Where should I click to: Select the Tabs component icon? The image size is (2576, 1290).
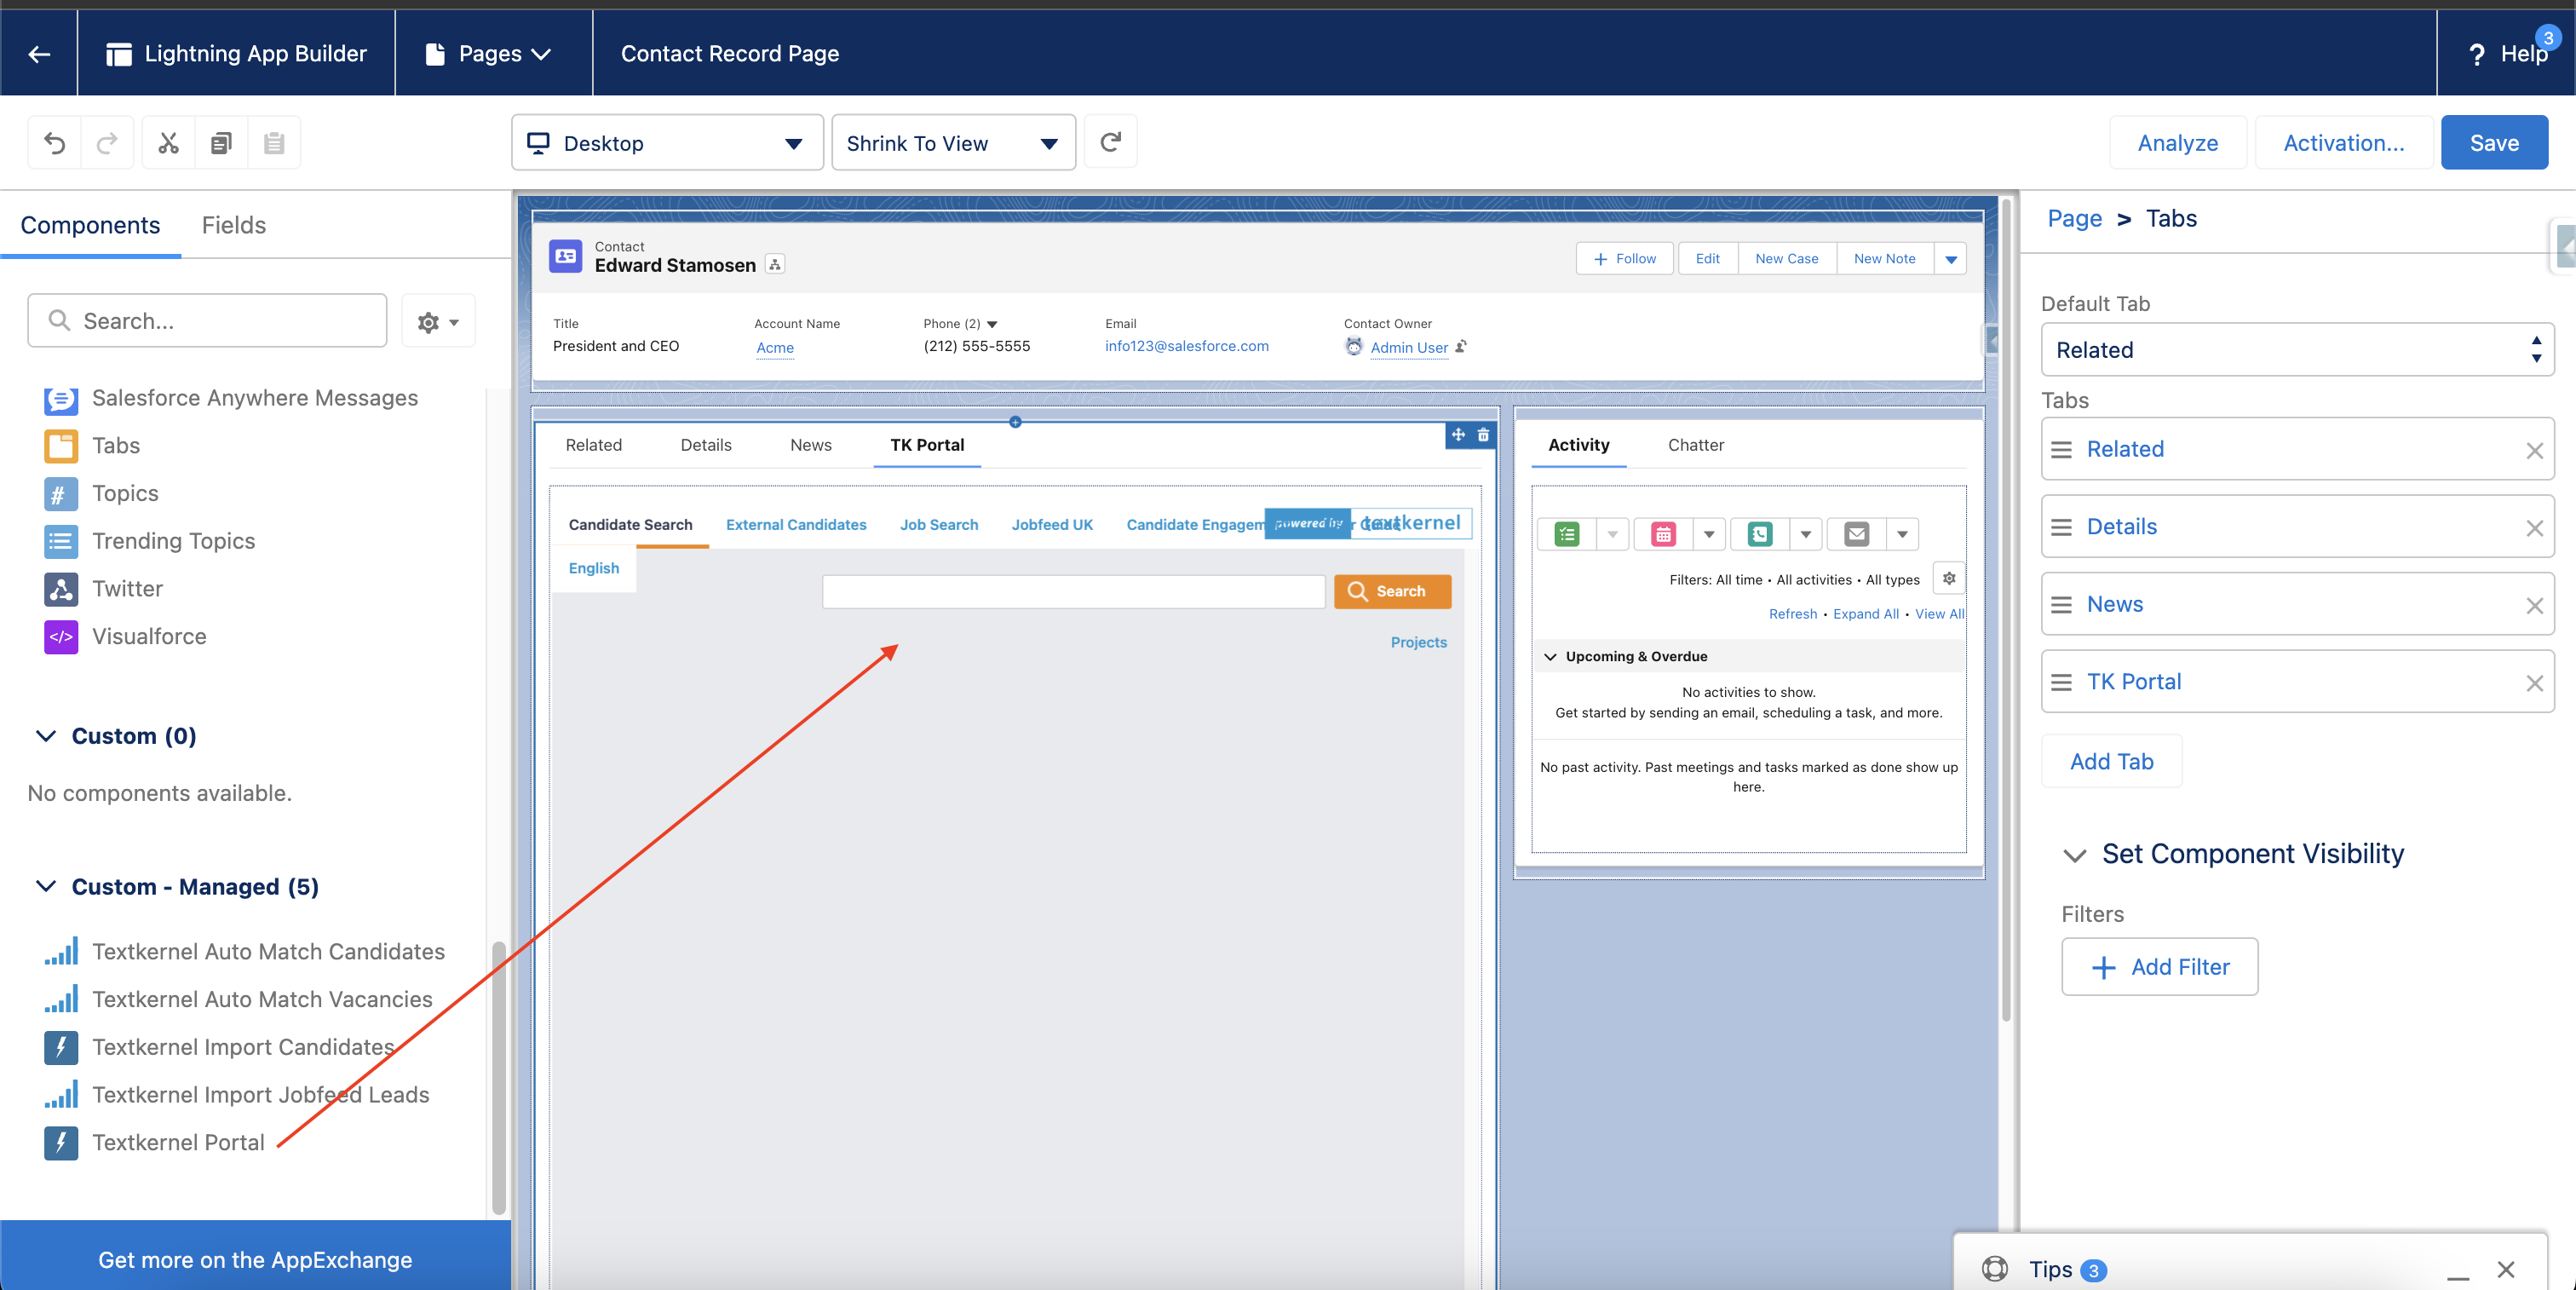click(61, 446)
